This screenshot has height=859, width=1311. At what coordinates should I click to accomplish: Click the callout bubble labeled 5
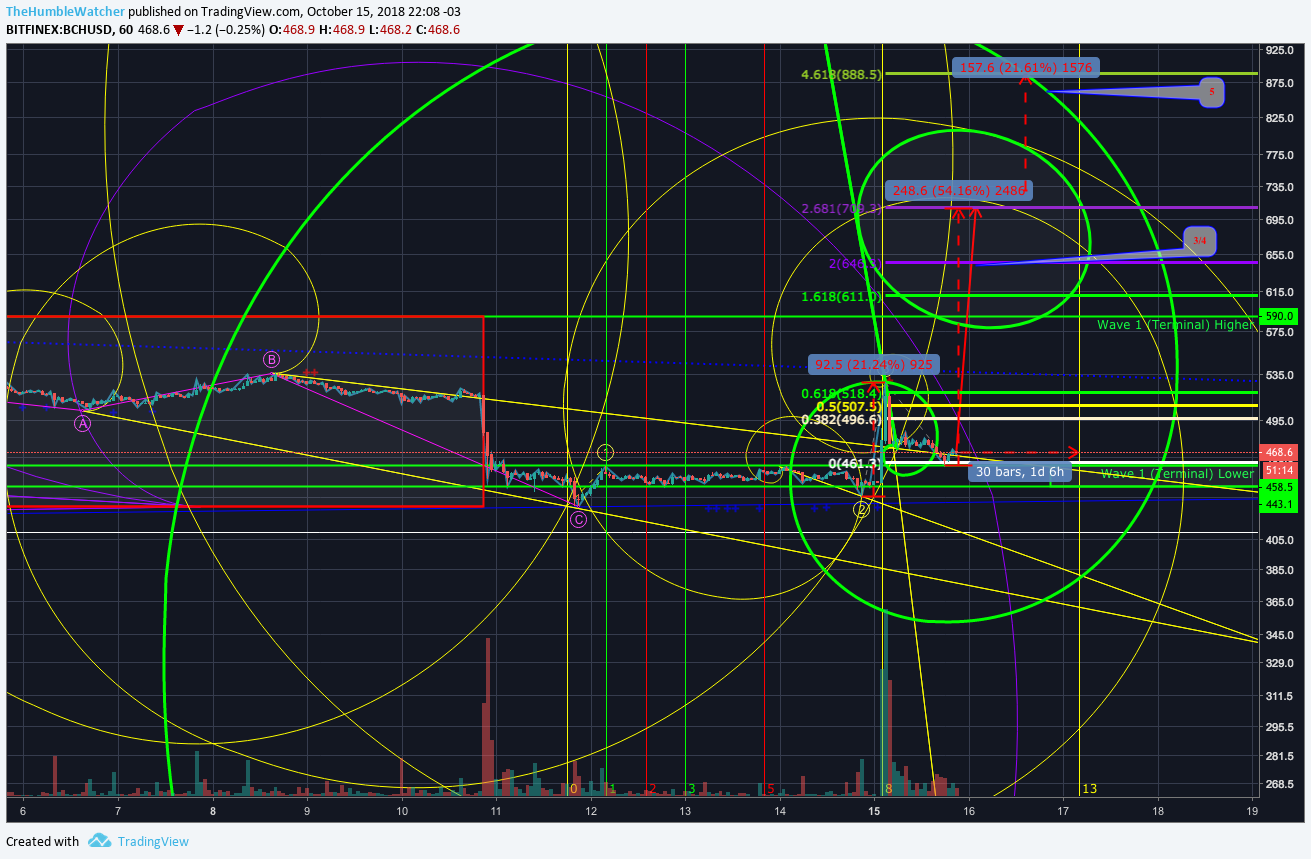tap(1211, 92)
